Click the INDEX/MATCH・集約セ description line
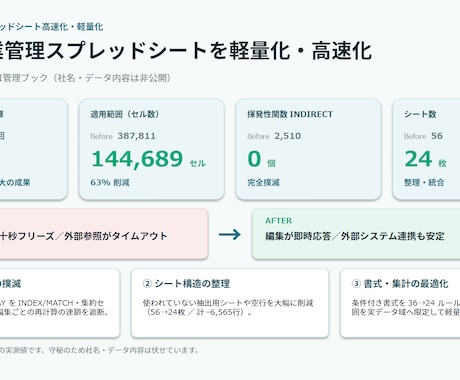 tap(52, 303)
